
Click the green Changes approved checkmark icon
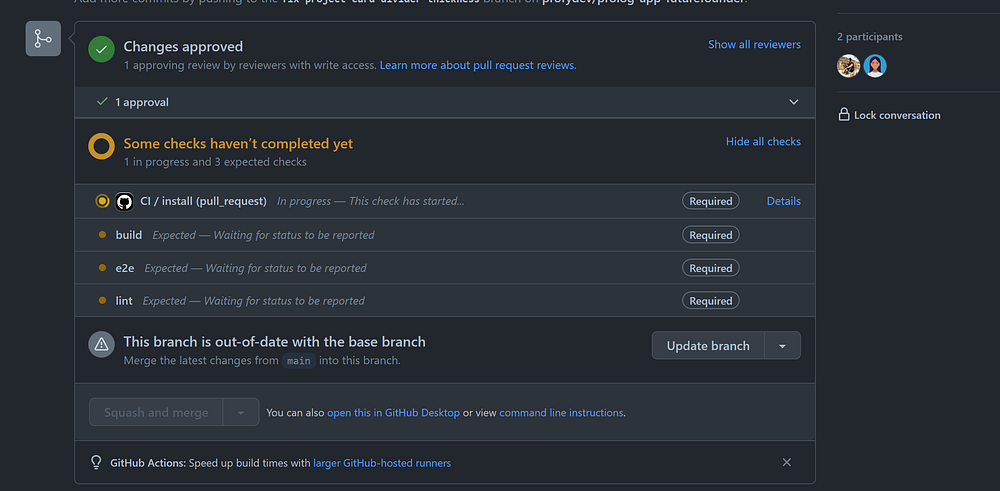(101, 49)
